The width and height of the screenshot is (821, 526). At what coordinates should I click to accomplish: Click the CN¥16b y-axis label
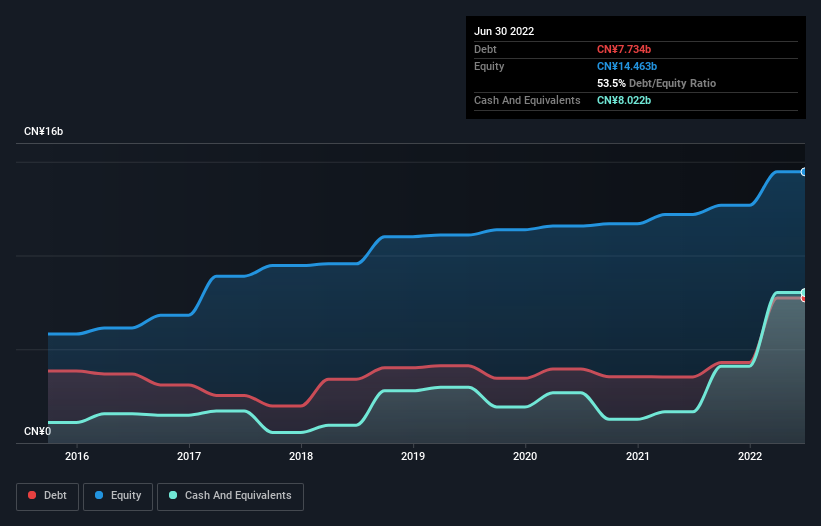tap(43, 131)
